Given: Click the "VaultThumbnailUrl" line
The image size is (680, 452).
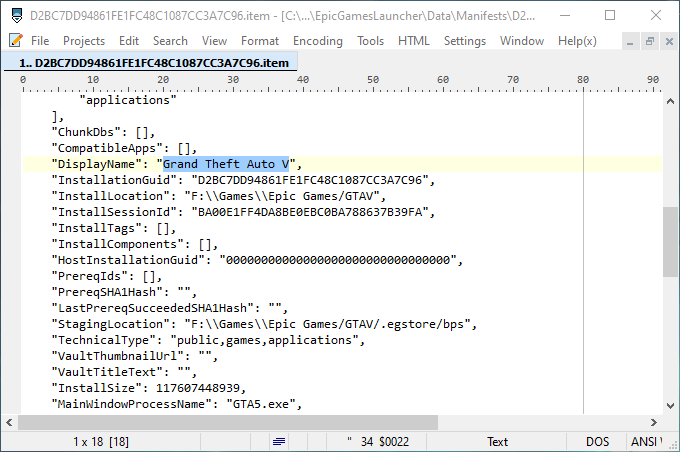Looking at the screenshot, I should (x=134, y=357).
